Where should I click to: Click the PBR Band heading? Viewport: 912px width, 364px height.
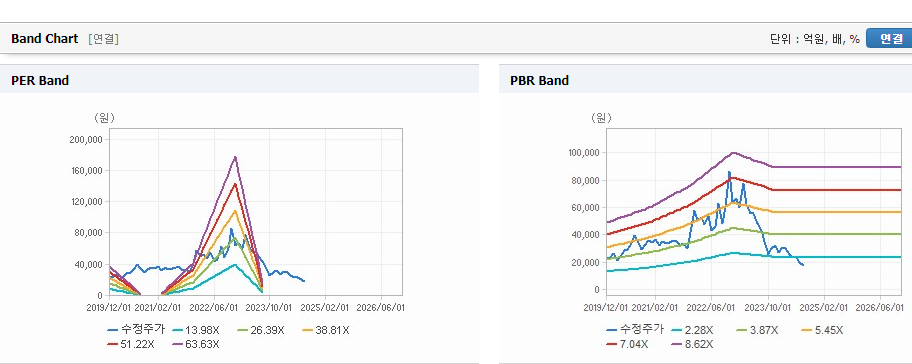tap(539, 81)
